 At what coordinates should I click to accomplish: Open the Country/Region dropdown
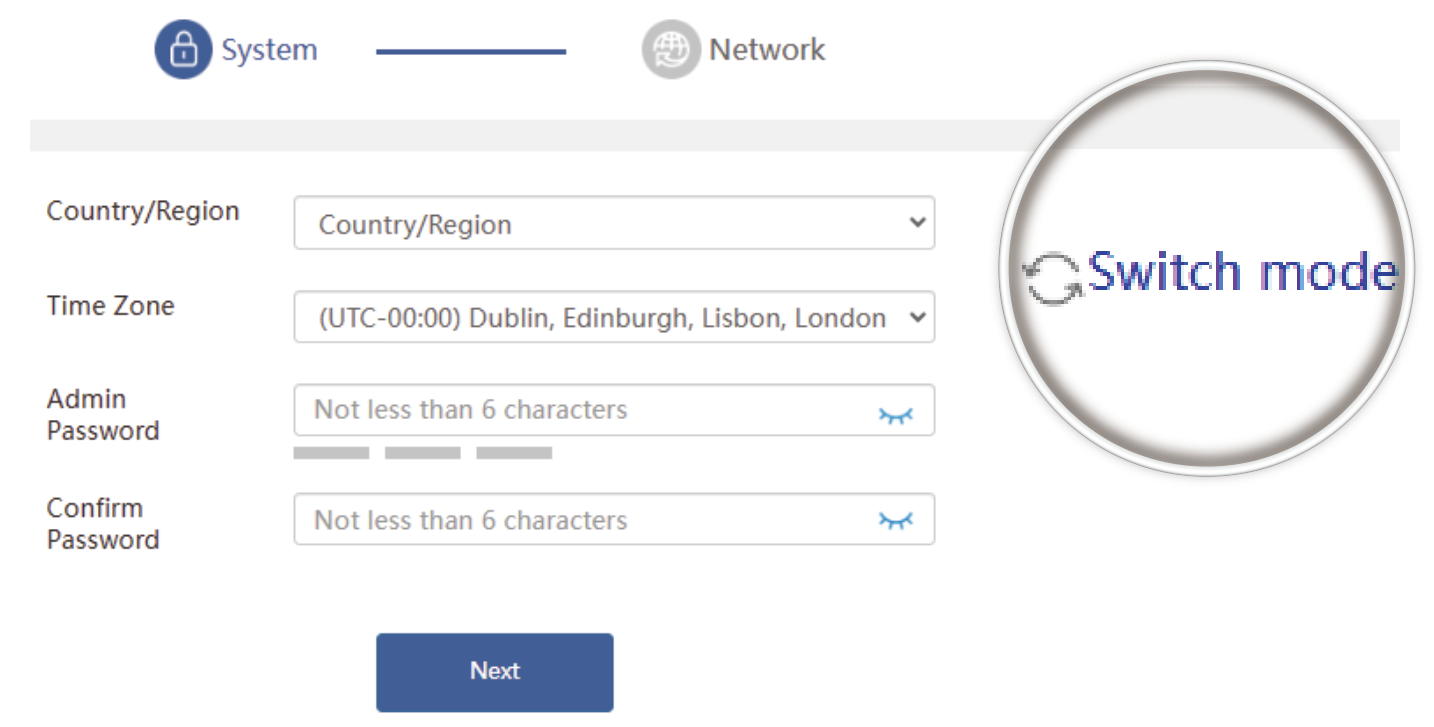(600, 223)
